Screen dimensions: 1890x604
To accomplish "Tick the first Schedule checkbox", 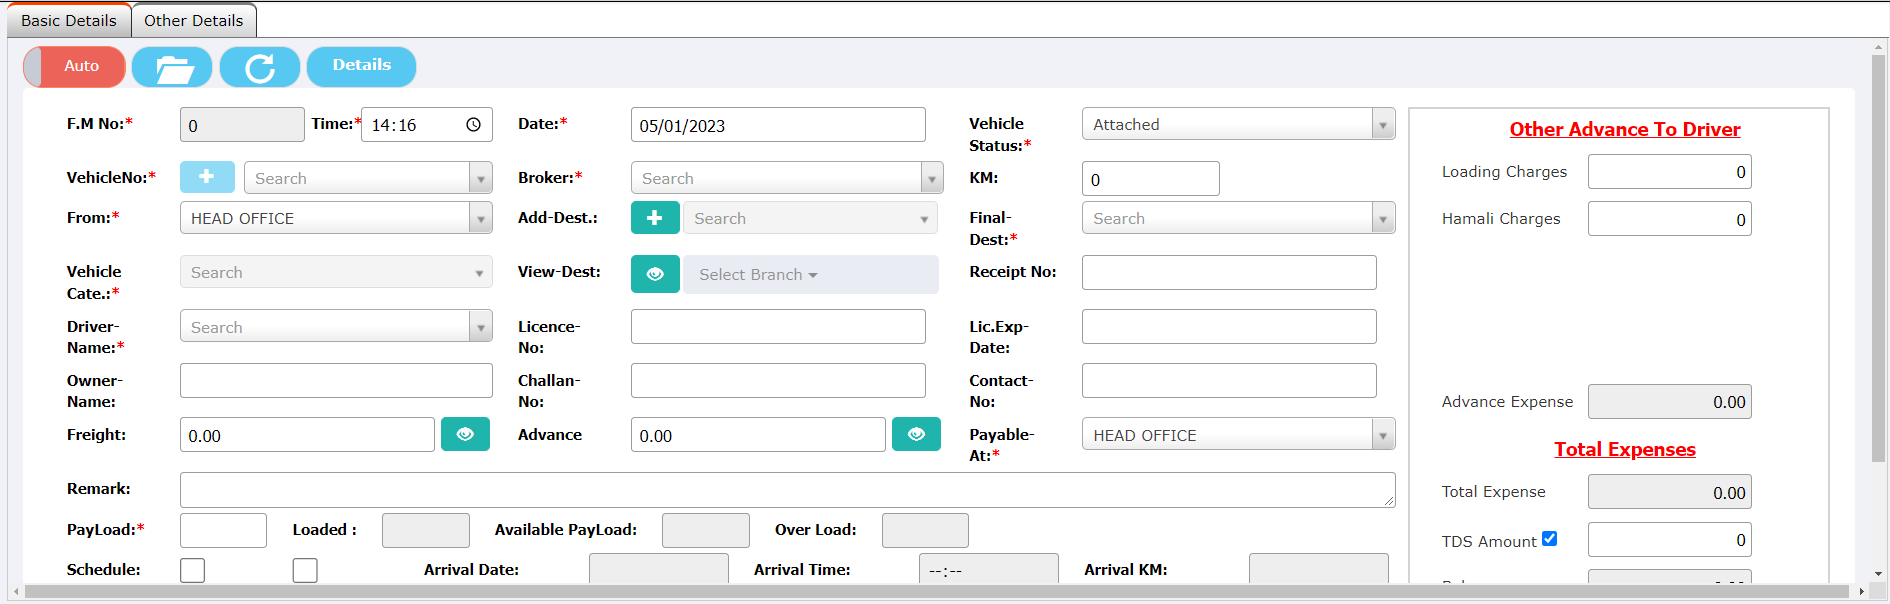I will 193,570.
